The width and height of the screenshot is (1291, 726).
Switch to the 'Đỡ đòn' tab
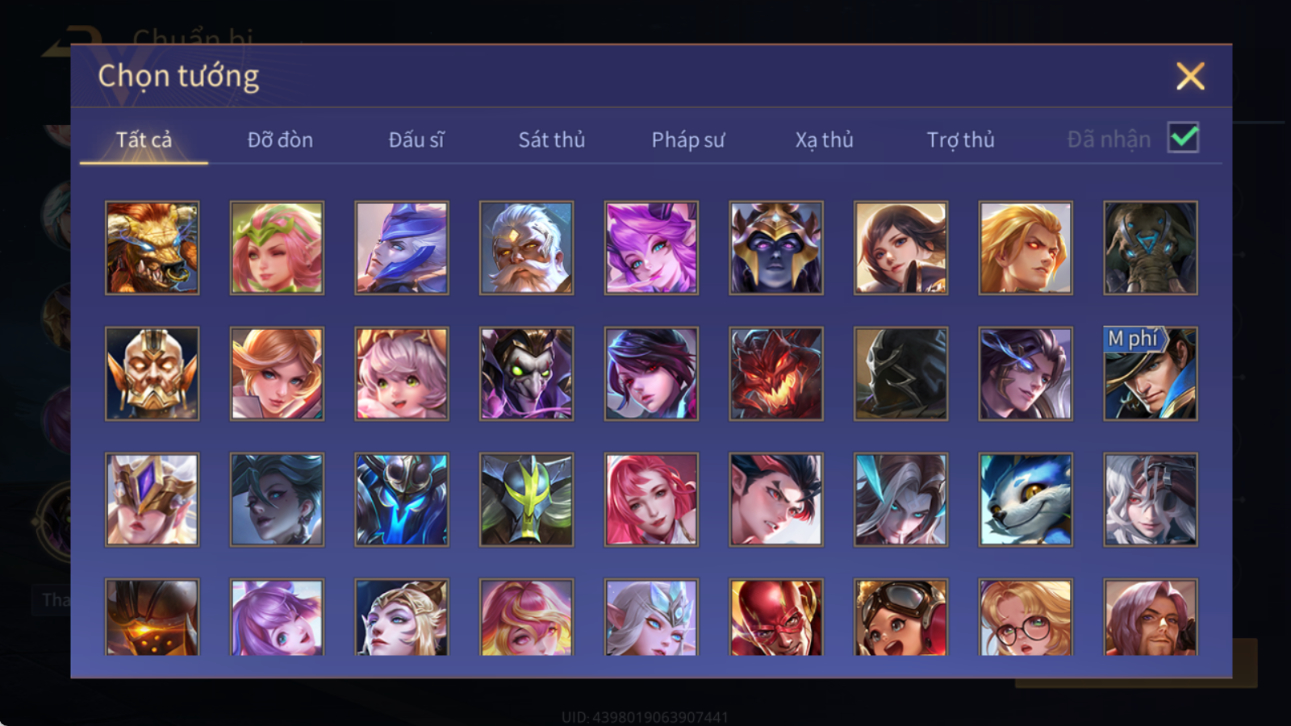[280, 140]
